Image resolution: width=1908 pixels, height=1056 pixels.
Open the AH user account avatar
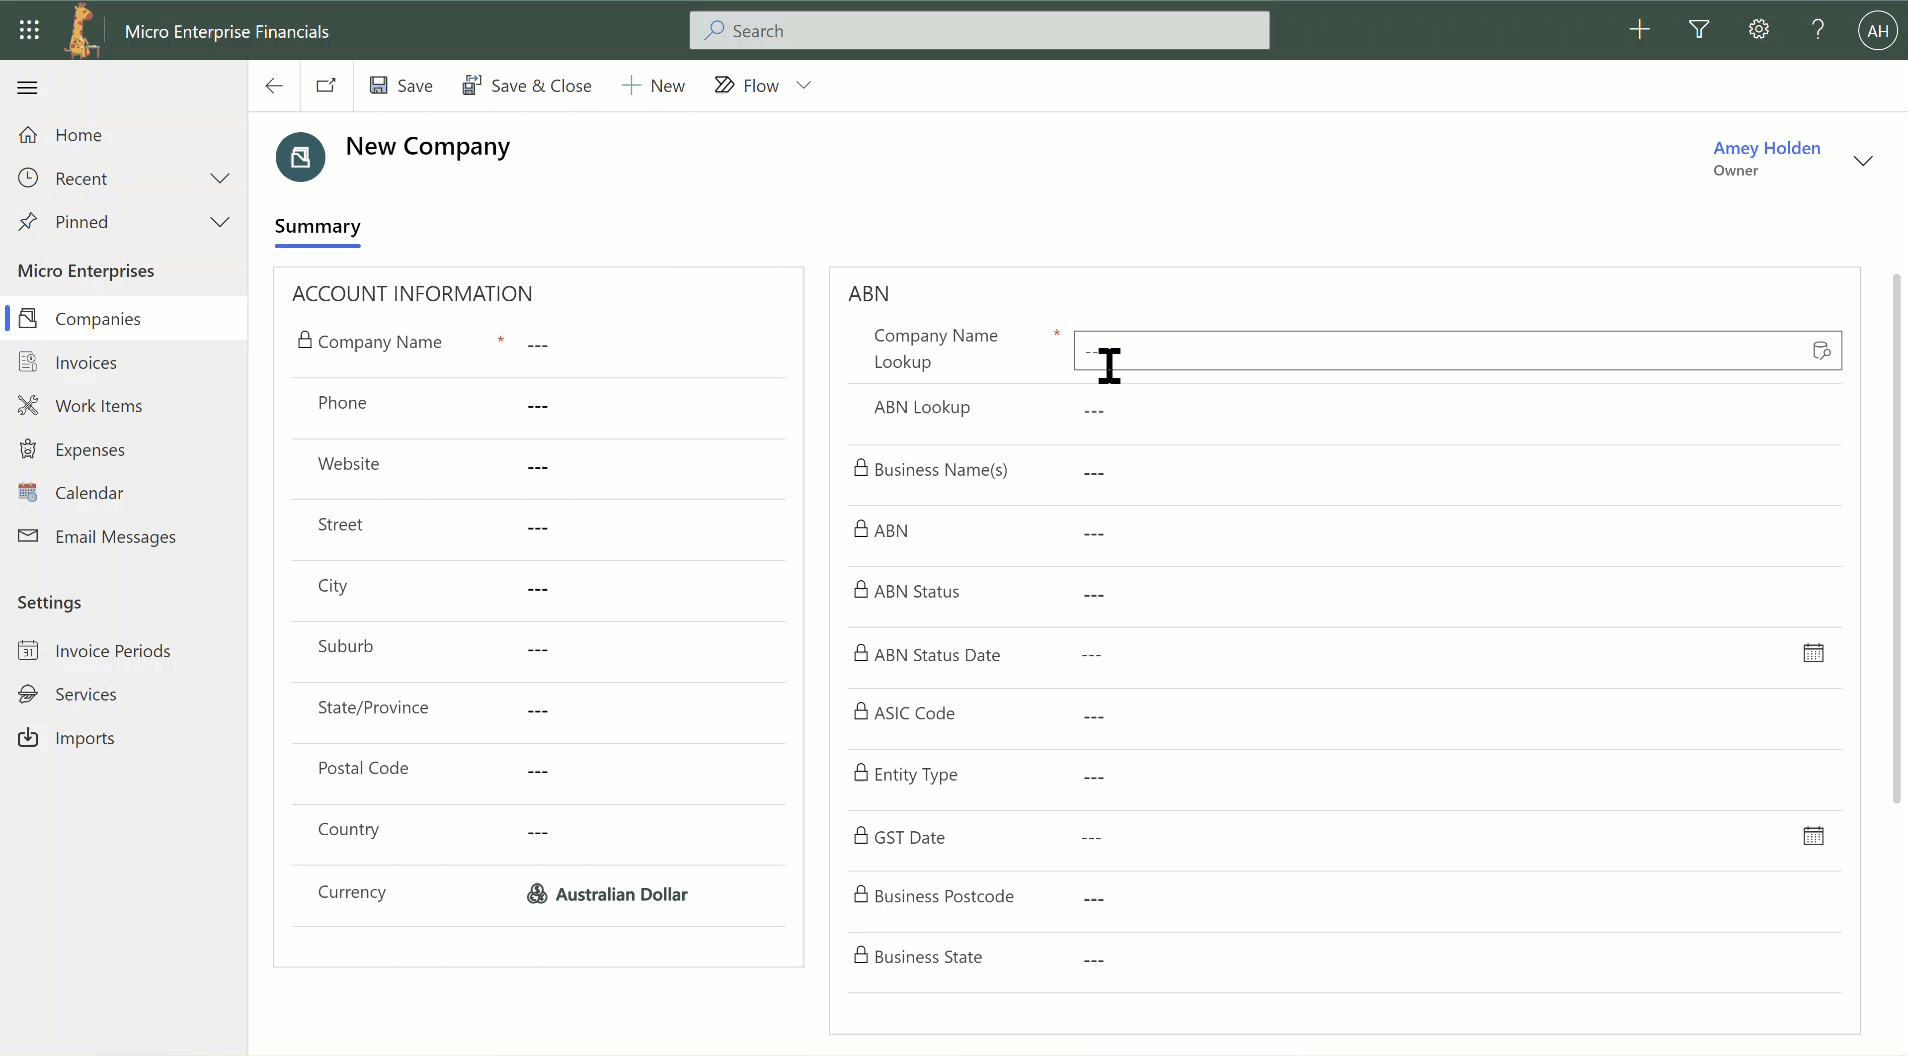pyautogui.click(x=1878, y=30)
